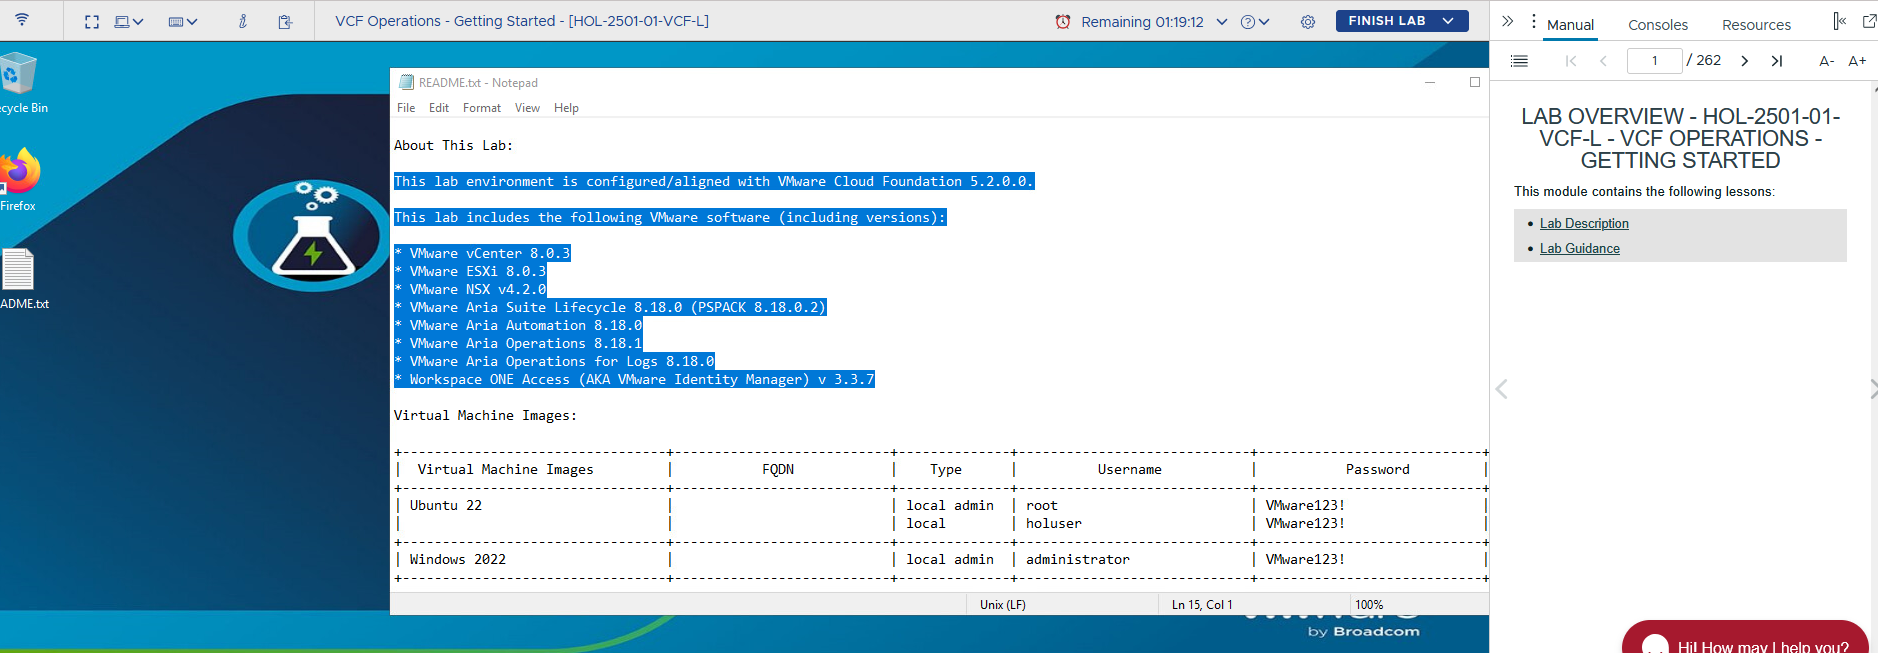The width and height of the screenshot is (1878, 653).
Task: Open the Notepad File menu
Action: tap(406, 108)
